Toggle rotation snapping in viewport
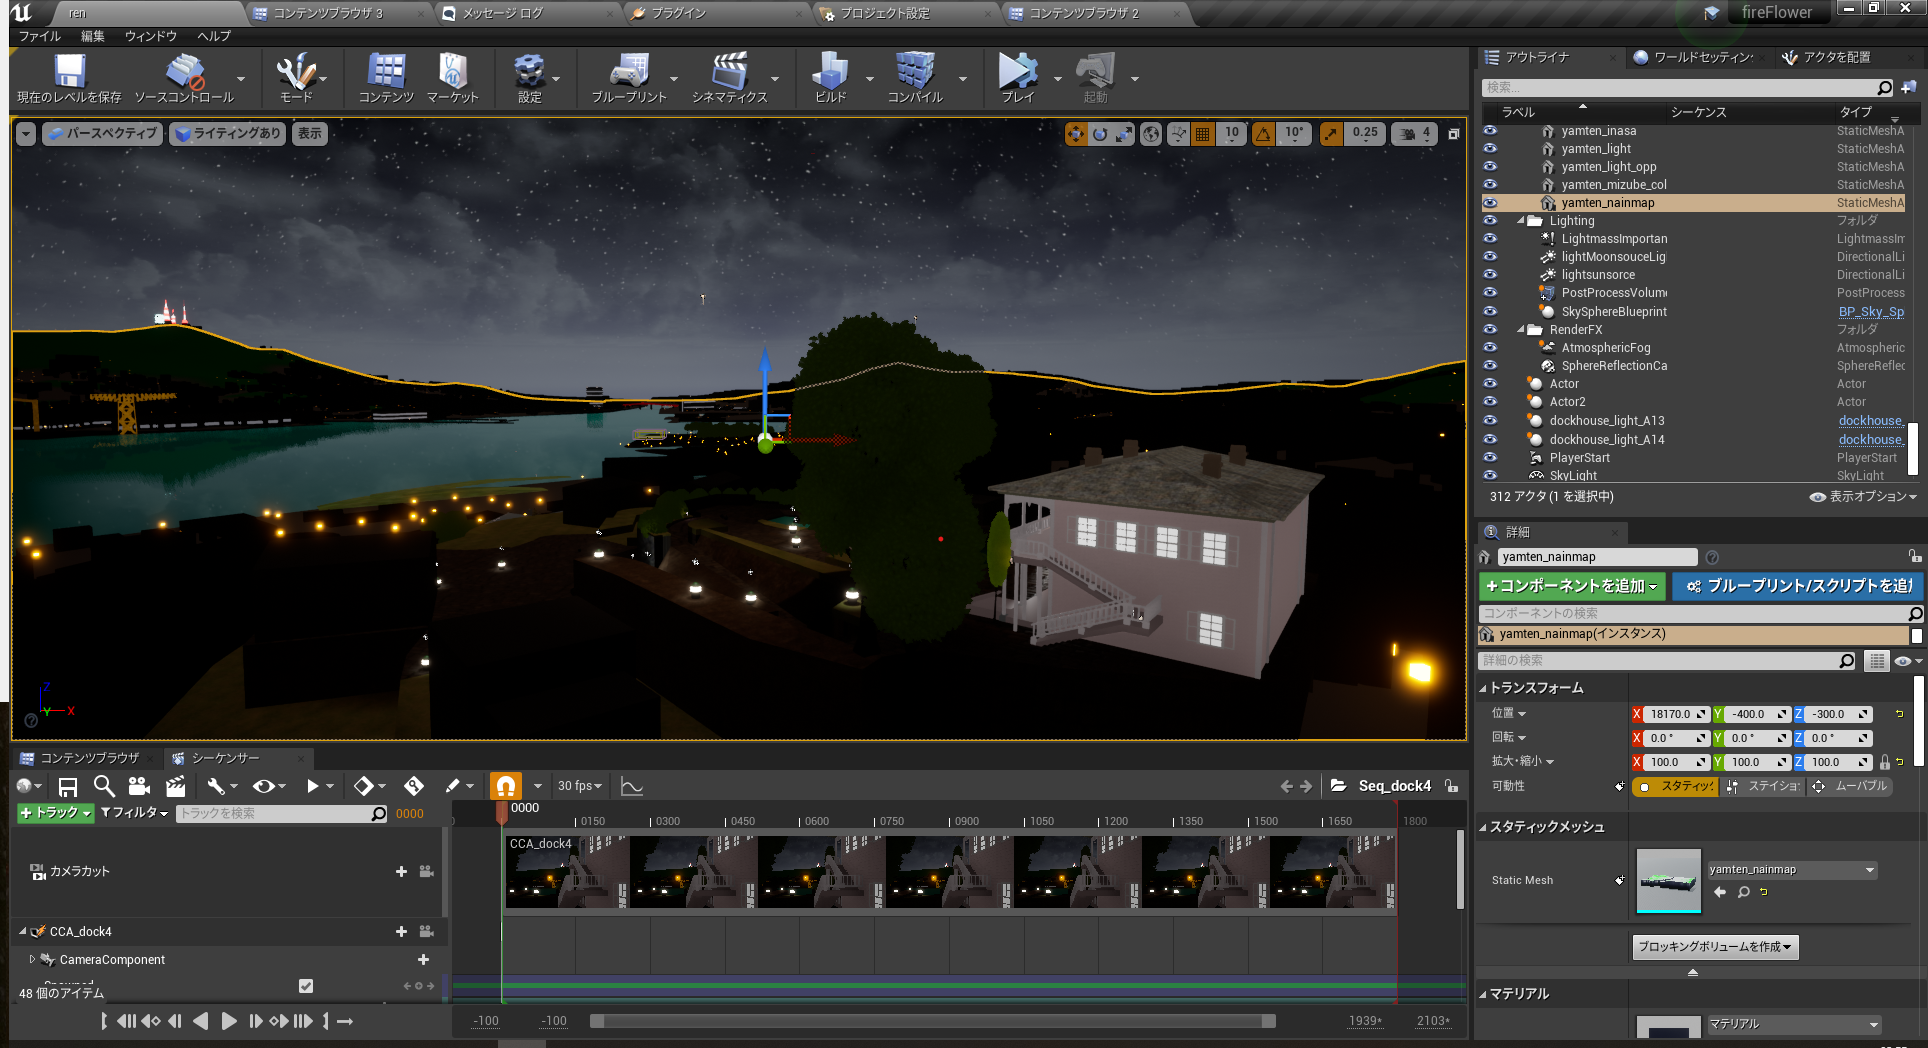The image size is (1928, 1048). tap(1264, 134)
